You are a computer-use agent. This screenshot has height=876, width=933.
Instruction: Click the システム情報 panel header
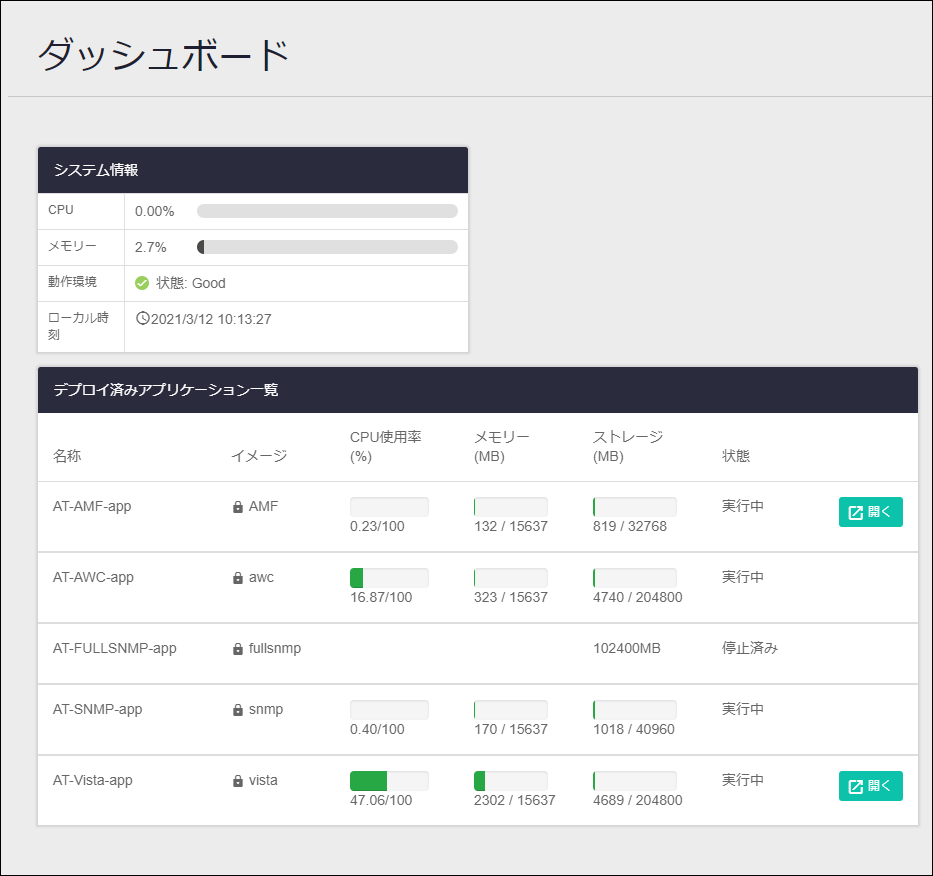click(x=253, y=170)
